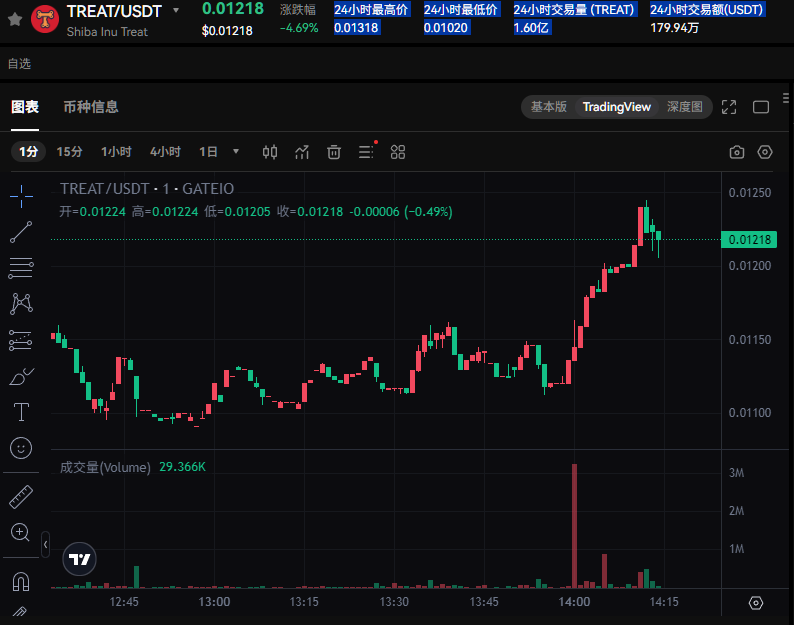Select the 深度图 depth chart mode
This screenshot has height=625, width=794.
pyautogui.click(x=685, y=107)
